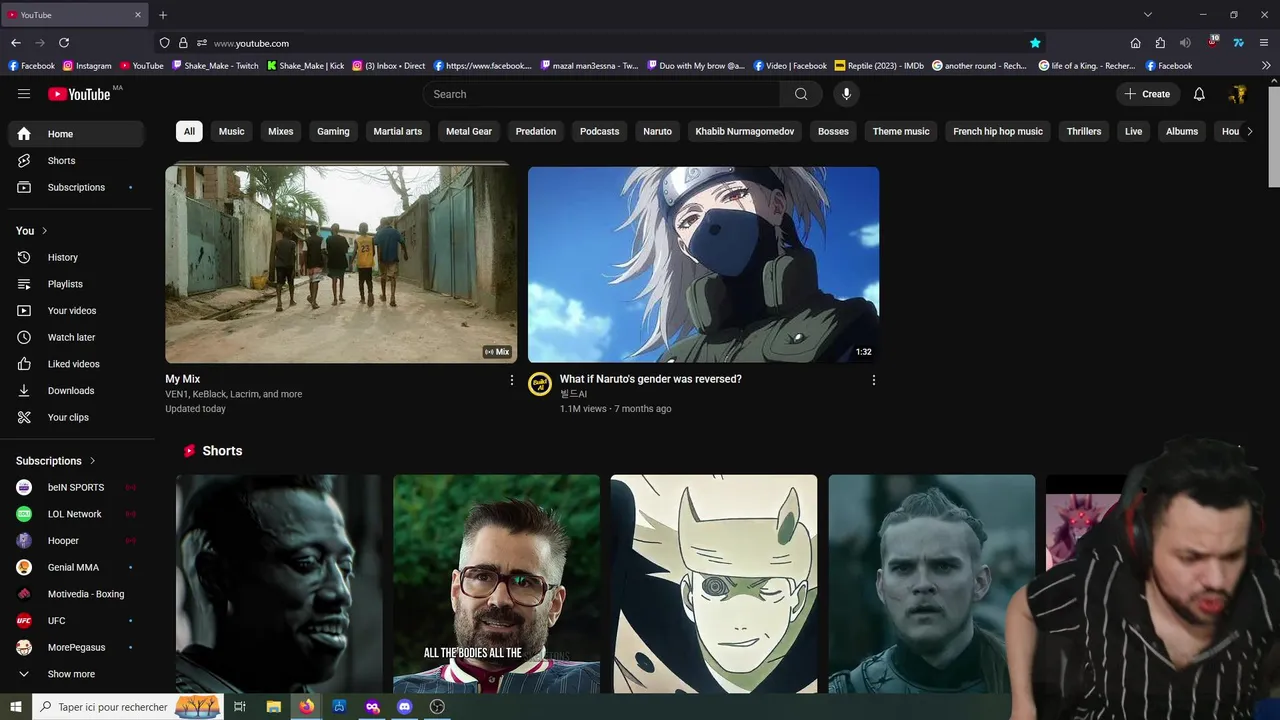Open the short captioned ALL THE BODIES
The image size is (1280, 720).
point(497,584)
